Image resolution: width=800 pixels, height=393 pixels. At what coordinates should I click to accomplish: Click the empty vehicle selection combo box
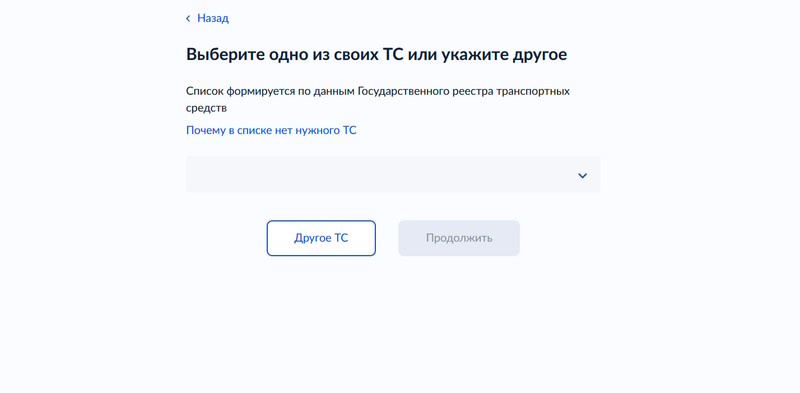pos(393,174)
